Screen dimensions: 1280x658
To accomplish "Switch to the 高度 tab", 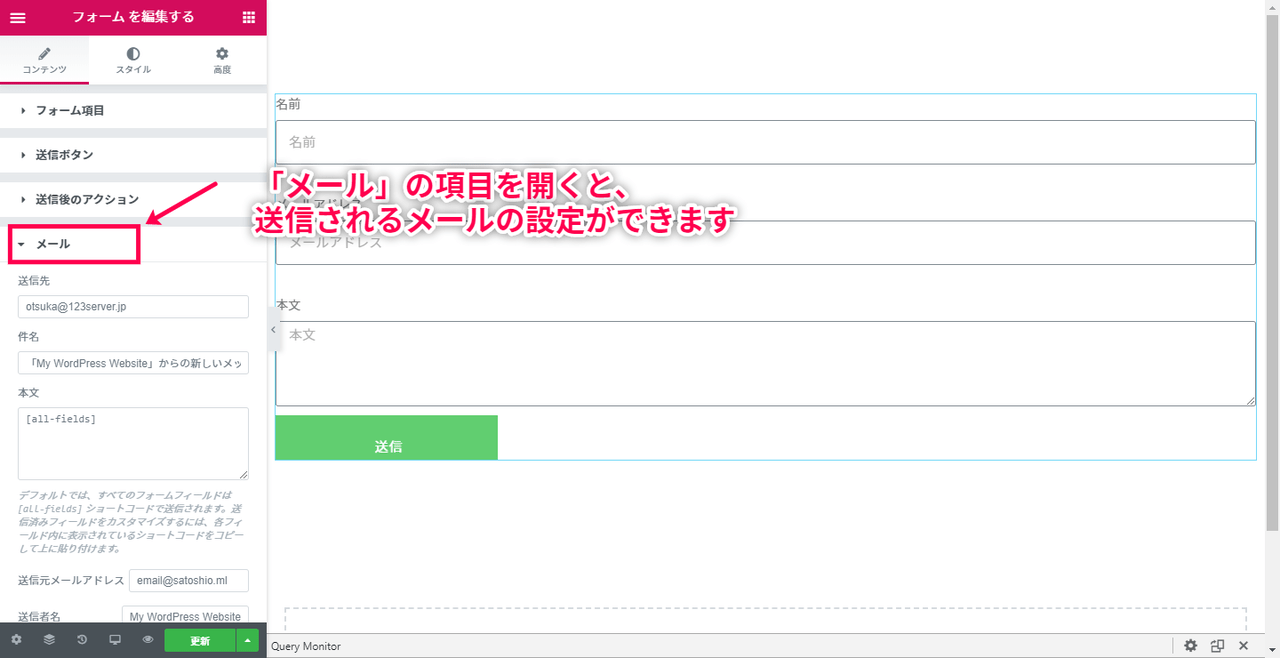I will 222,60.
